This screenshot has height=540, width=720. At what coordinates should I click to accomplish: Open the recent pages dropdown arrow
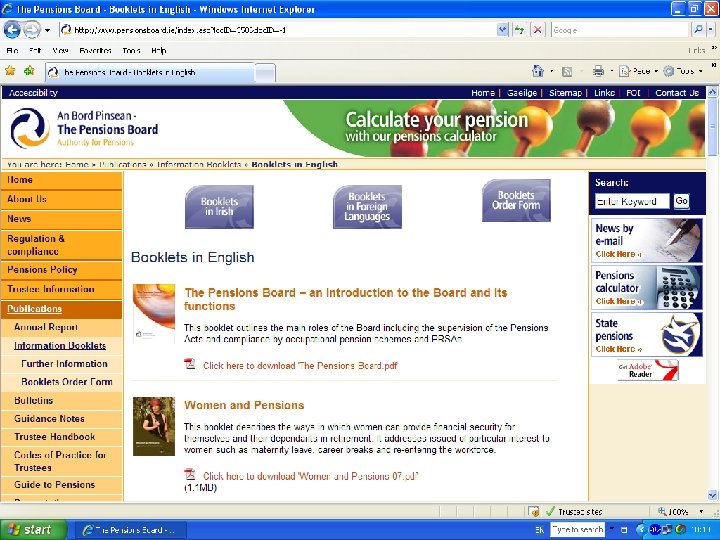[x=47, y=30]
